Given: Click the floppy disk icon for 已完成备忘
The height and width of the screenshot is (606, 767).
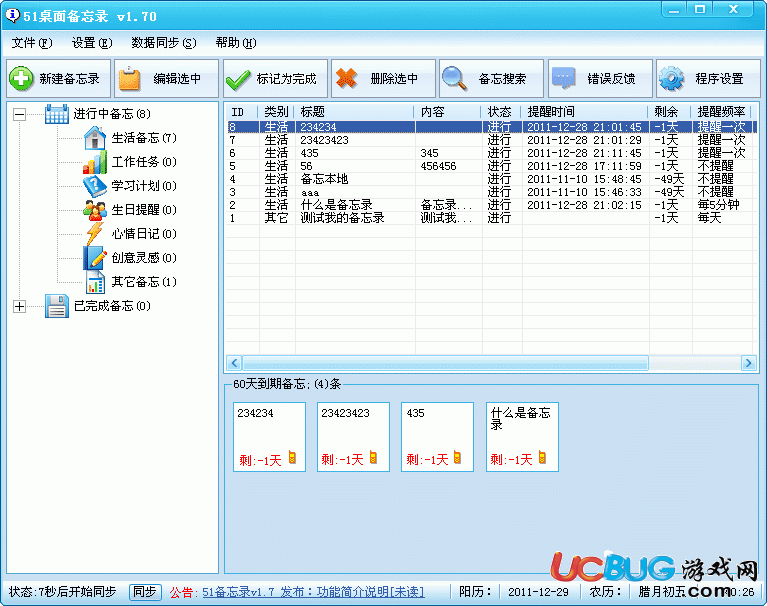Looking at the screenshot, I should point(57,306).
